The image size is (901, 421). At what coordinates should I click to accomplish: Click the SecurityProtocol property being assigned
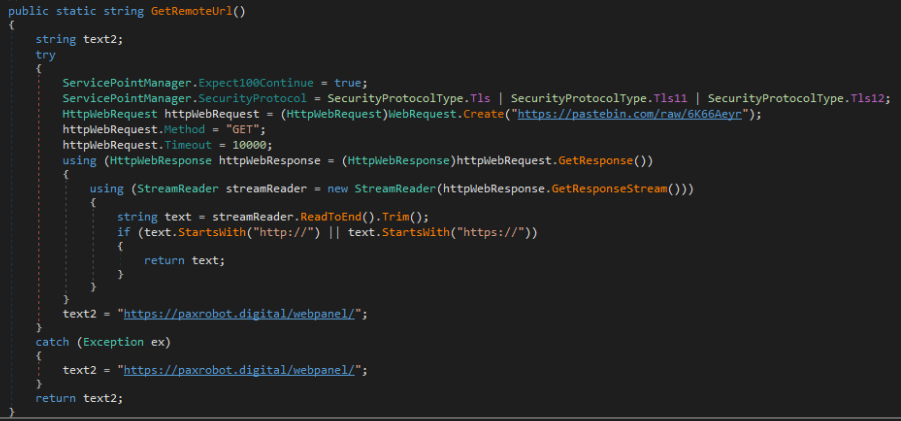point(252,98)
